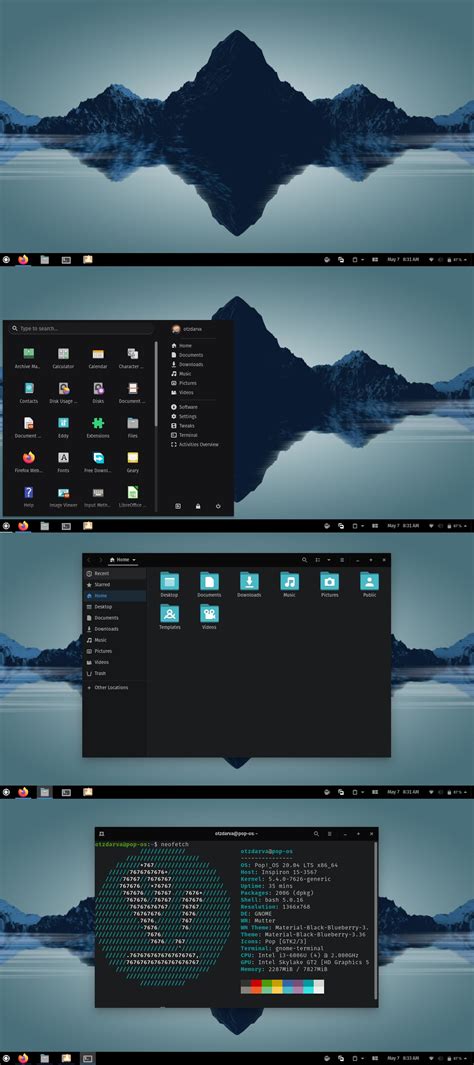This screenshot has width=474, height=1065.
Task: Lock the screen with the menu padlock icon
Action: (198, 506)
